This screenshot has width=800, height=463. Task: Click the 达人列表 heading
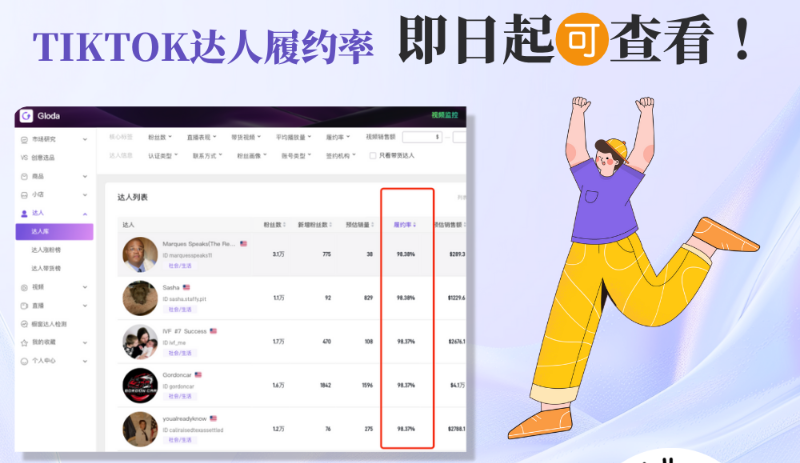(133, 197)
